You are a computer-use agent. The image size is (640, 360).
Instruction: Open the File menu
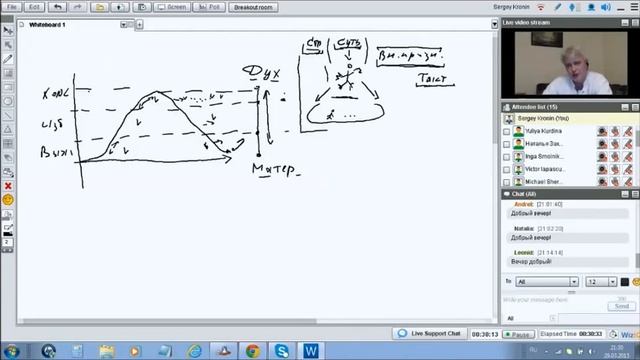pos(12,7)
